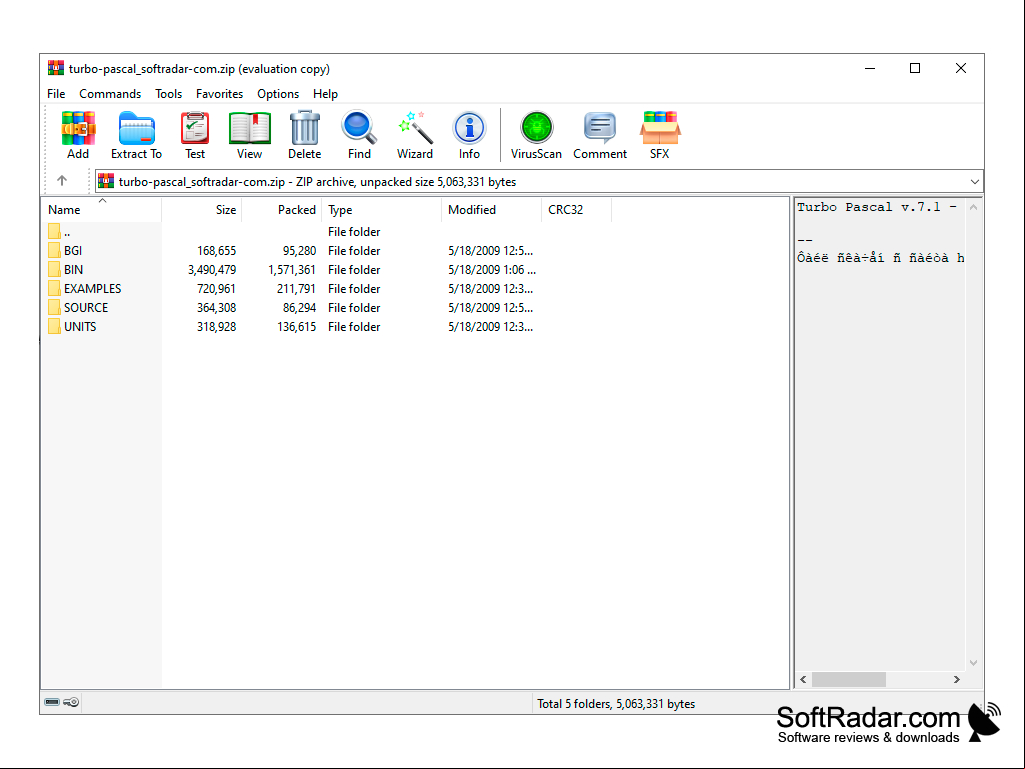Click the comment pane scroll left arrow
Screen dimensions: 1025x769
(x=803, y=679)
